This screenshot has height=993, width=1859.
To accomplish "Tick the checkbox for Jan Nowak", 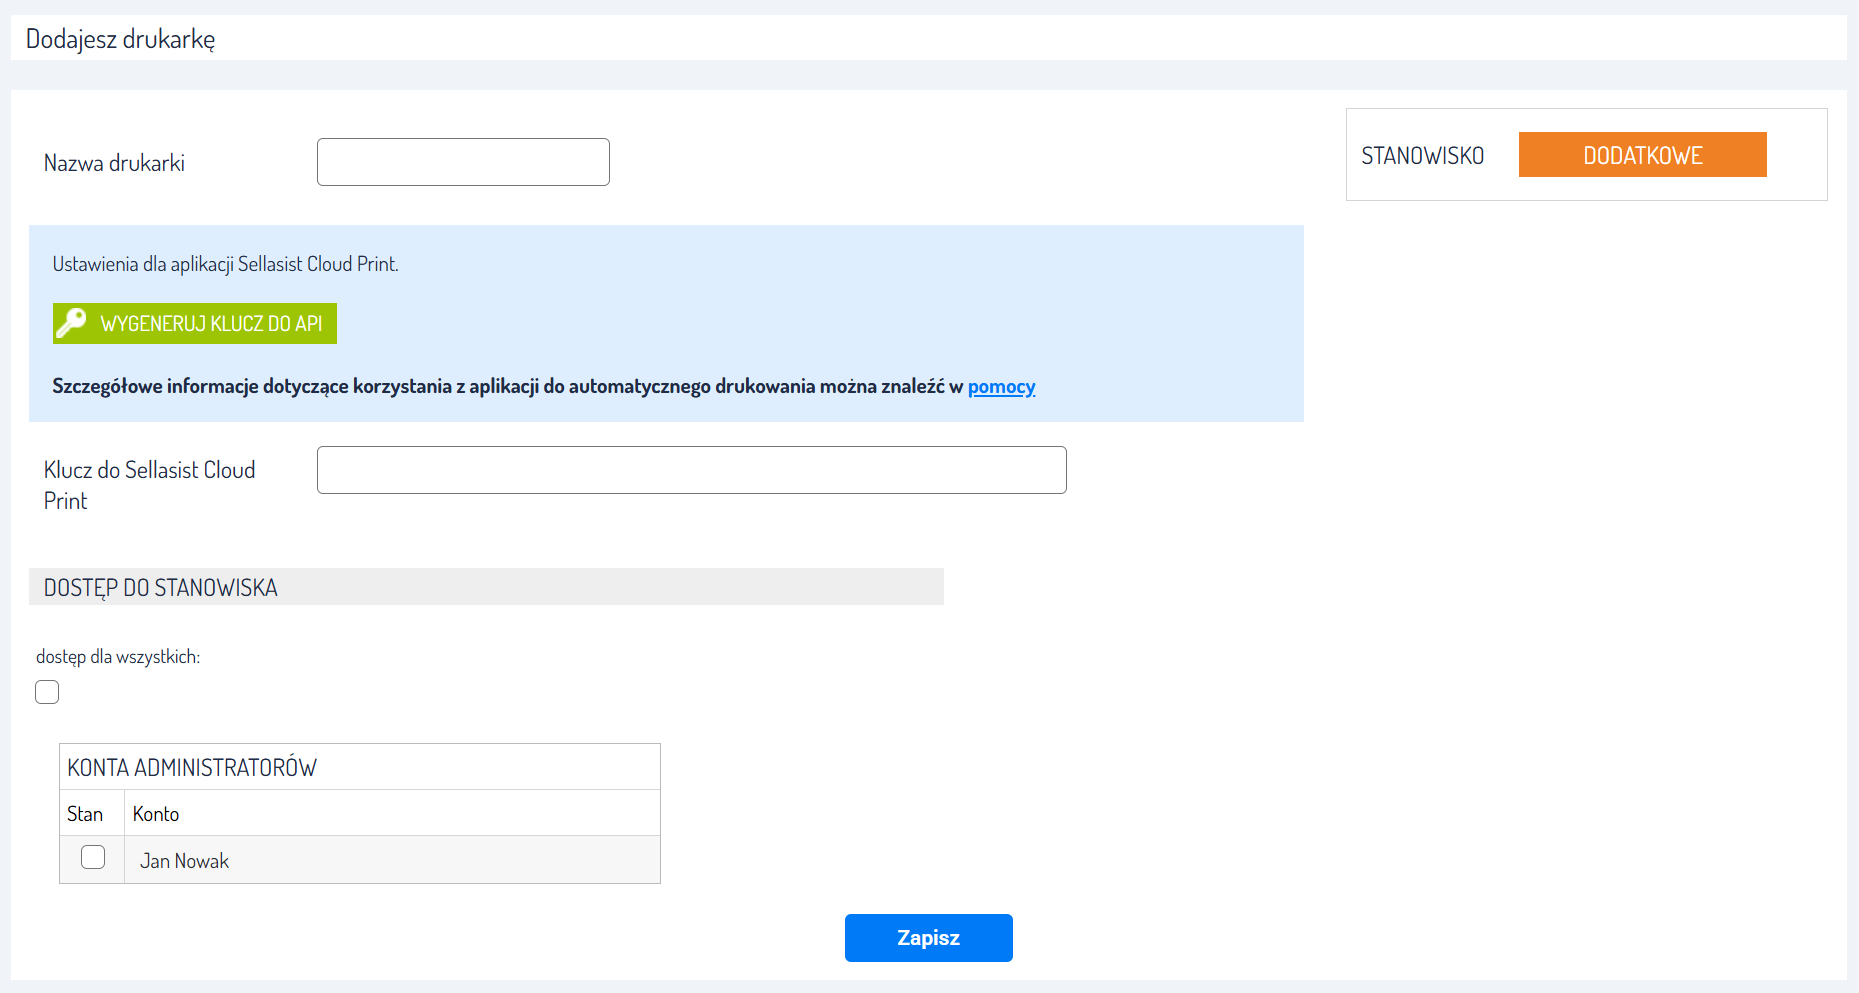I will [x=93, y=858].
